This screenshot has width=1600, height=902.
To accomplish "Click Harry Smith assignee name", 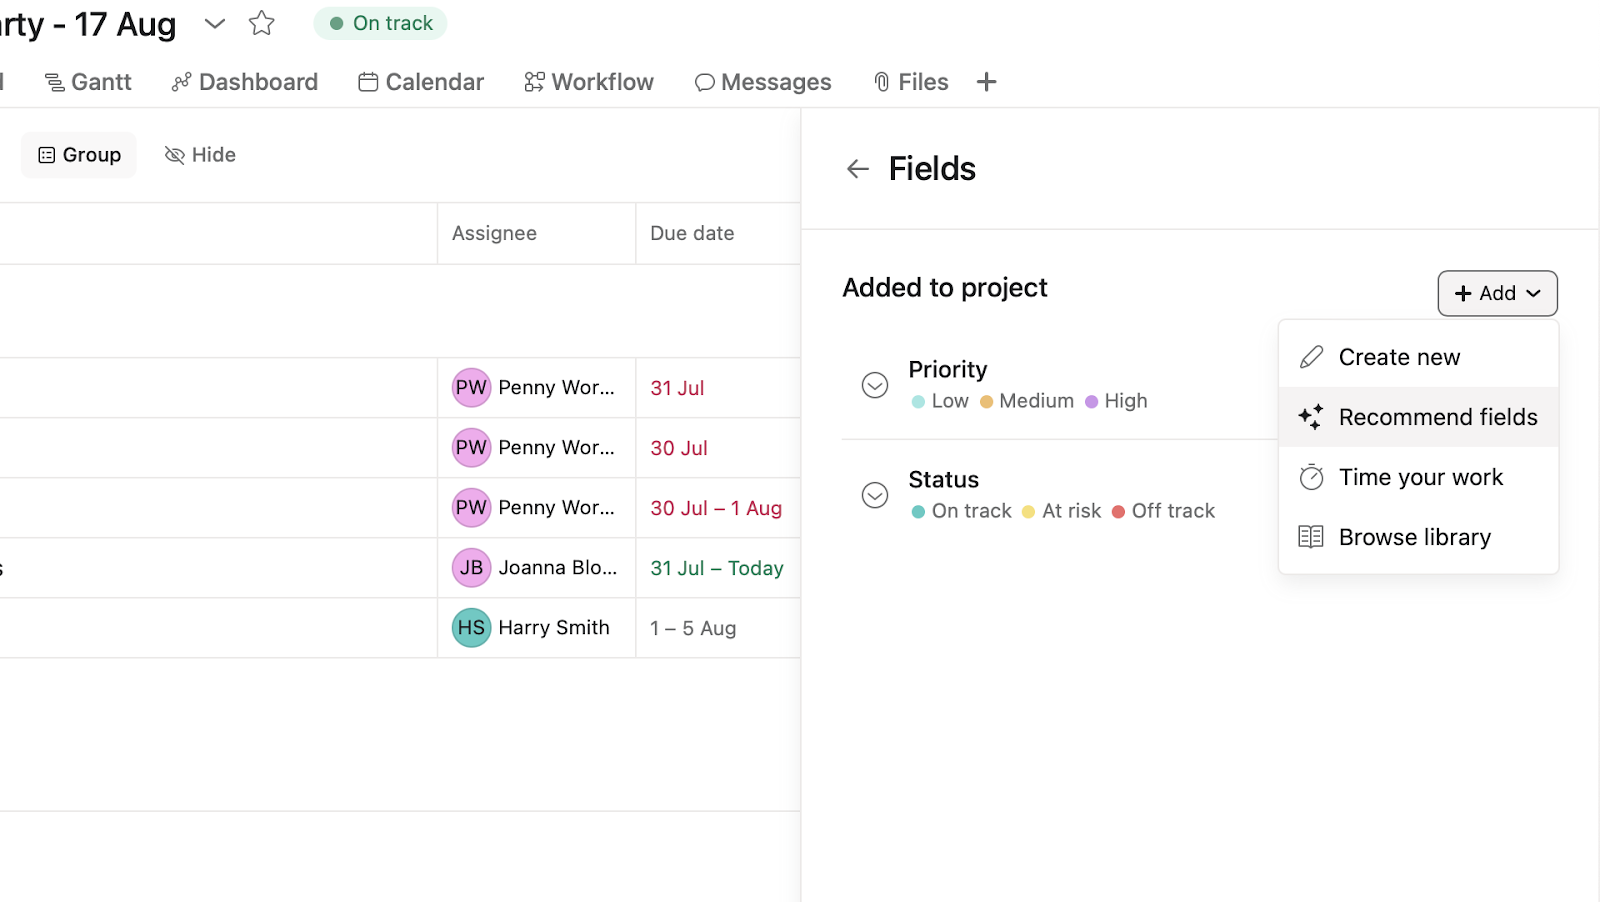I will (x=554, y=628).
